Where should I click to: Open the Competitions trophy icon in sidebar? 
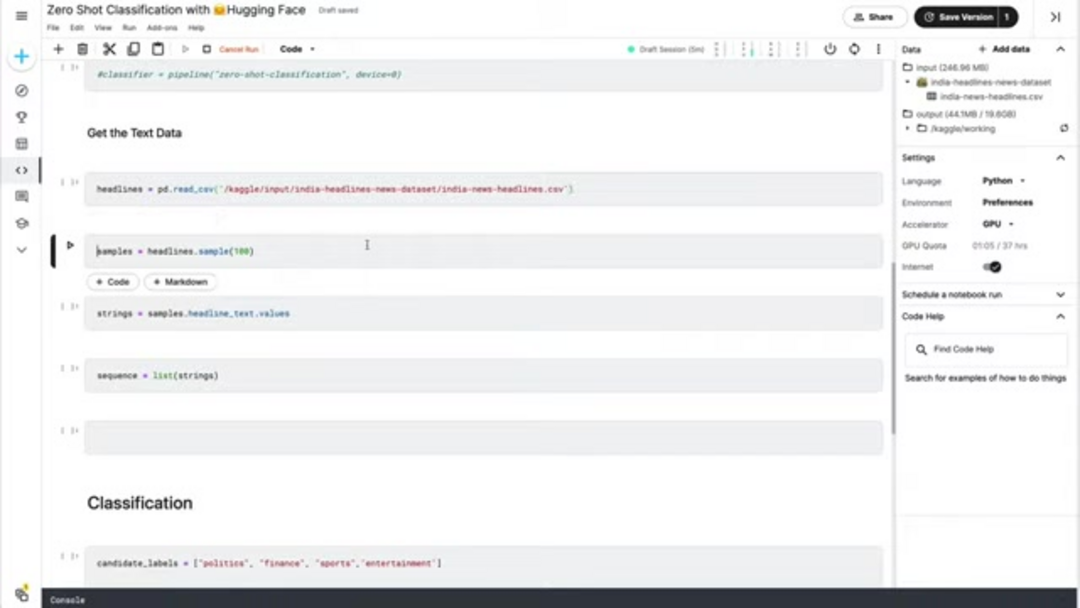tap(21, 117)
